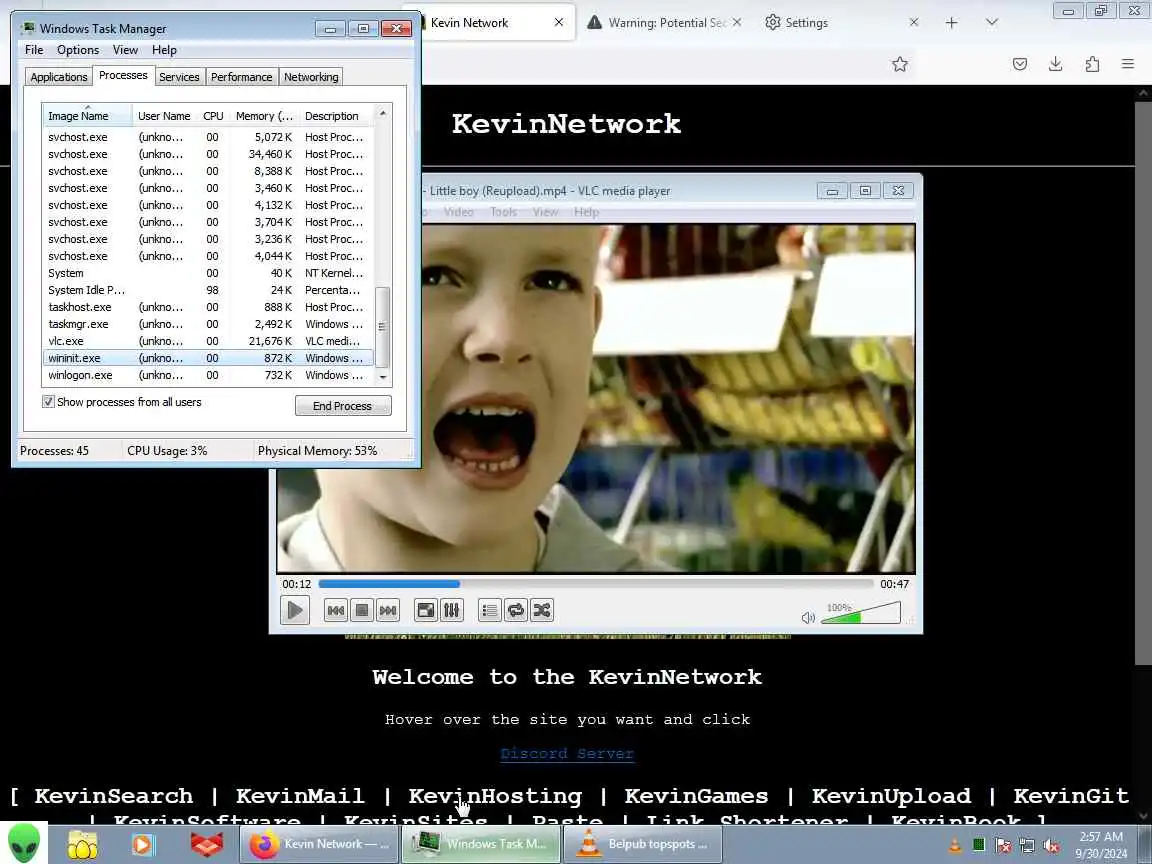Open the taskbar clock 2:57 AM

click(x=1101, y=845)
